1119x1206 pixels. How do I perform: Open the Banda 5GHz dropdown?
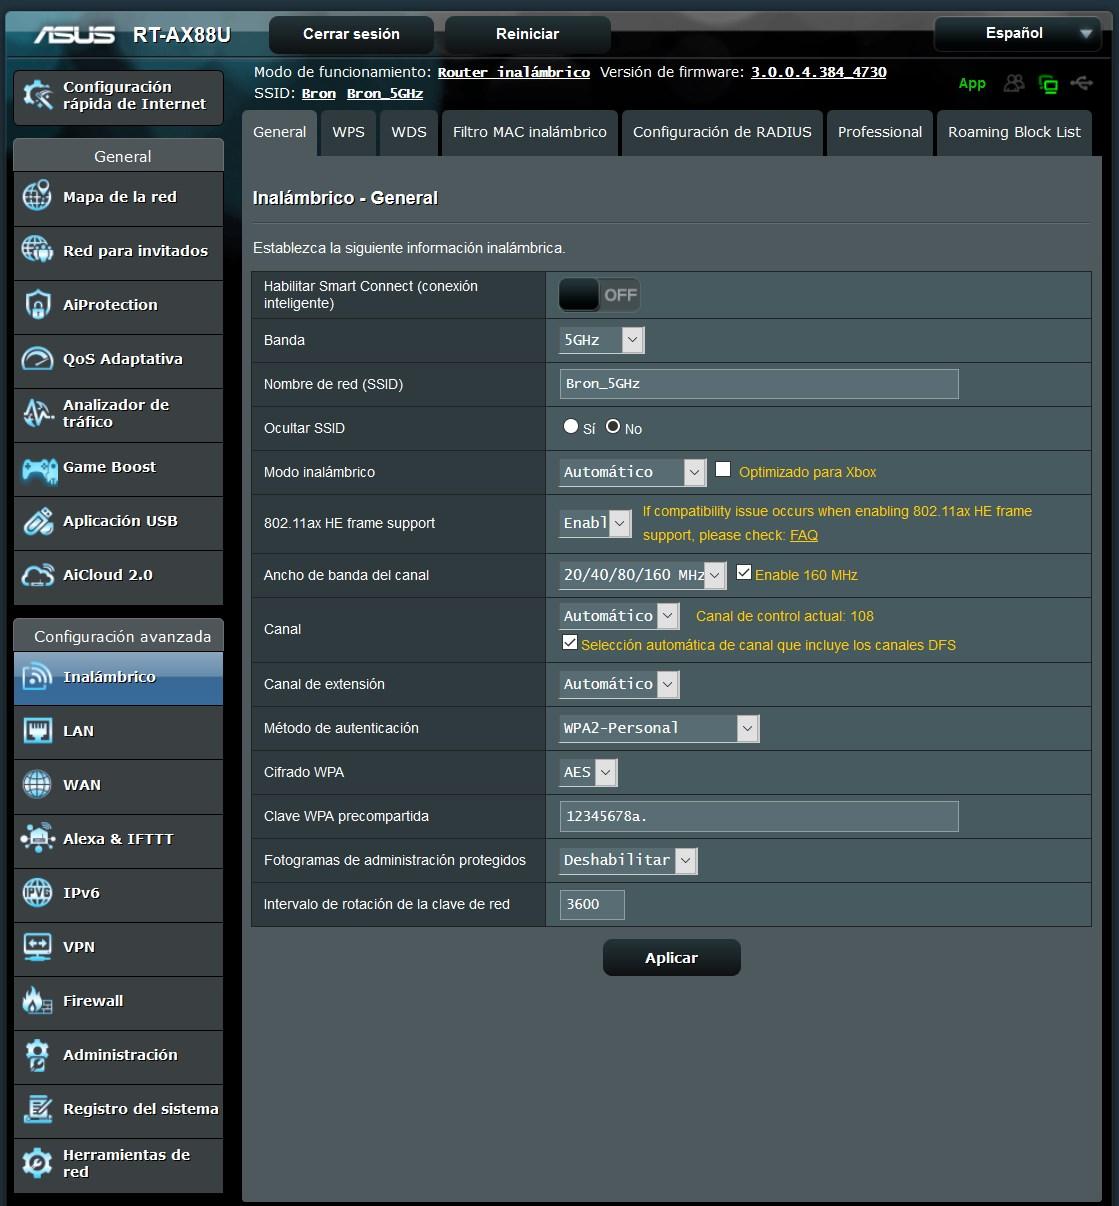click(x=601, y=340)
